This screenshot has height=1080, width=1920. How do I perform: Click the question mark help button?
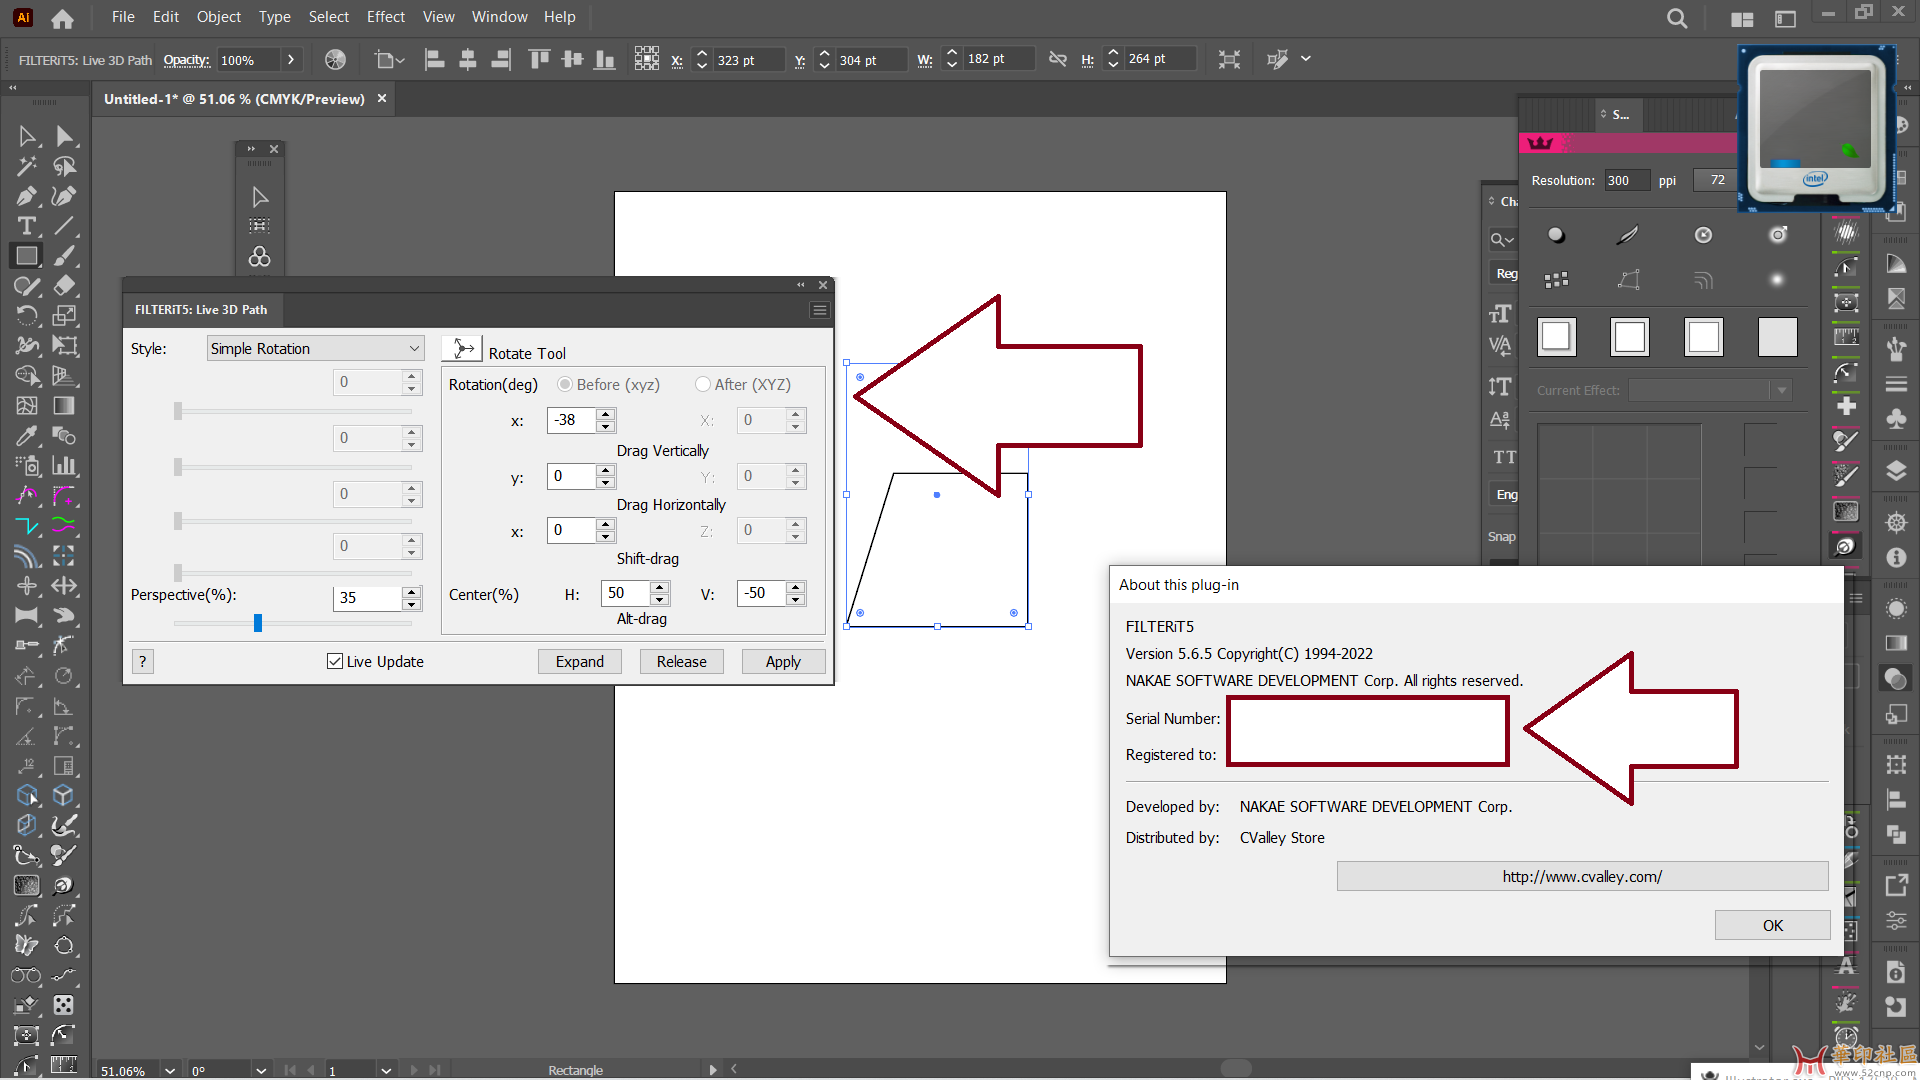tap(143, 661)
